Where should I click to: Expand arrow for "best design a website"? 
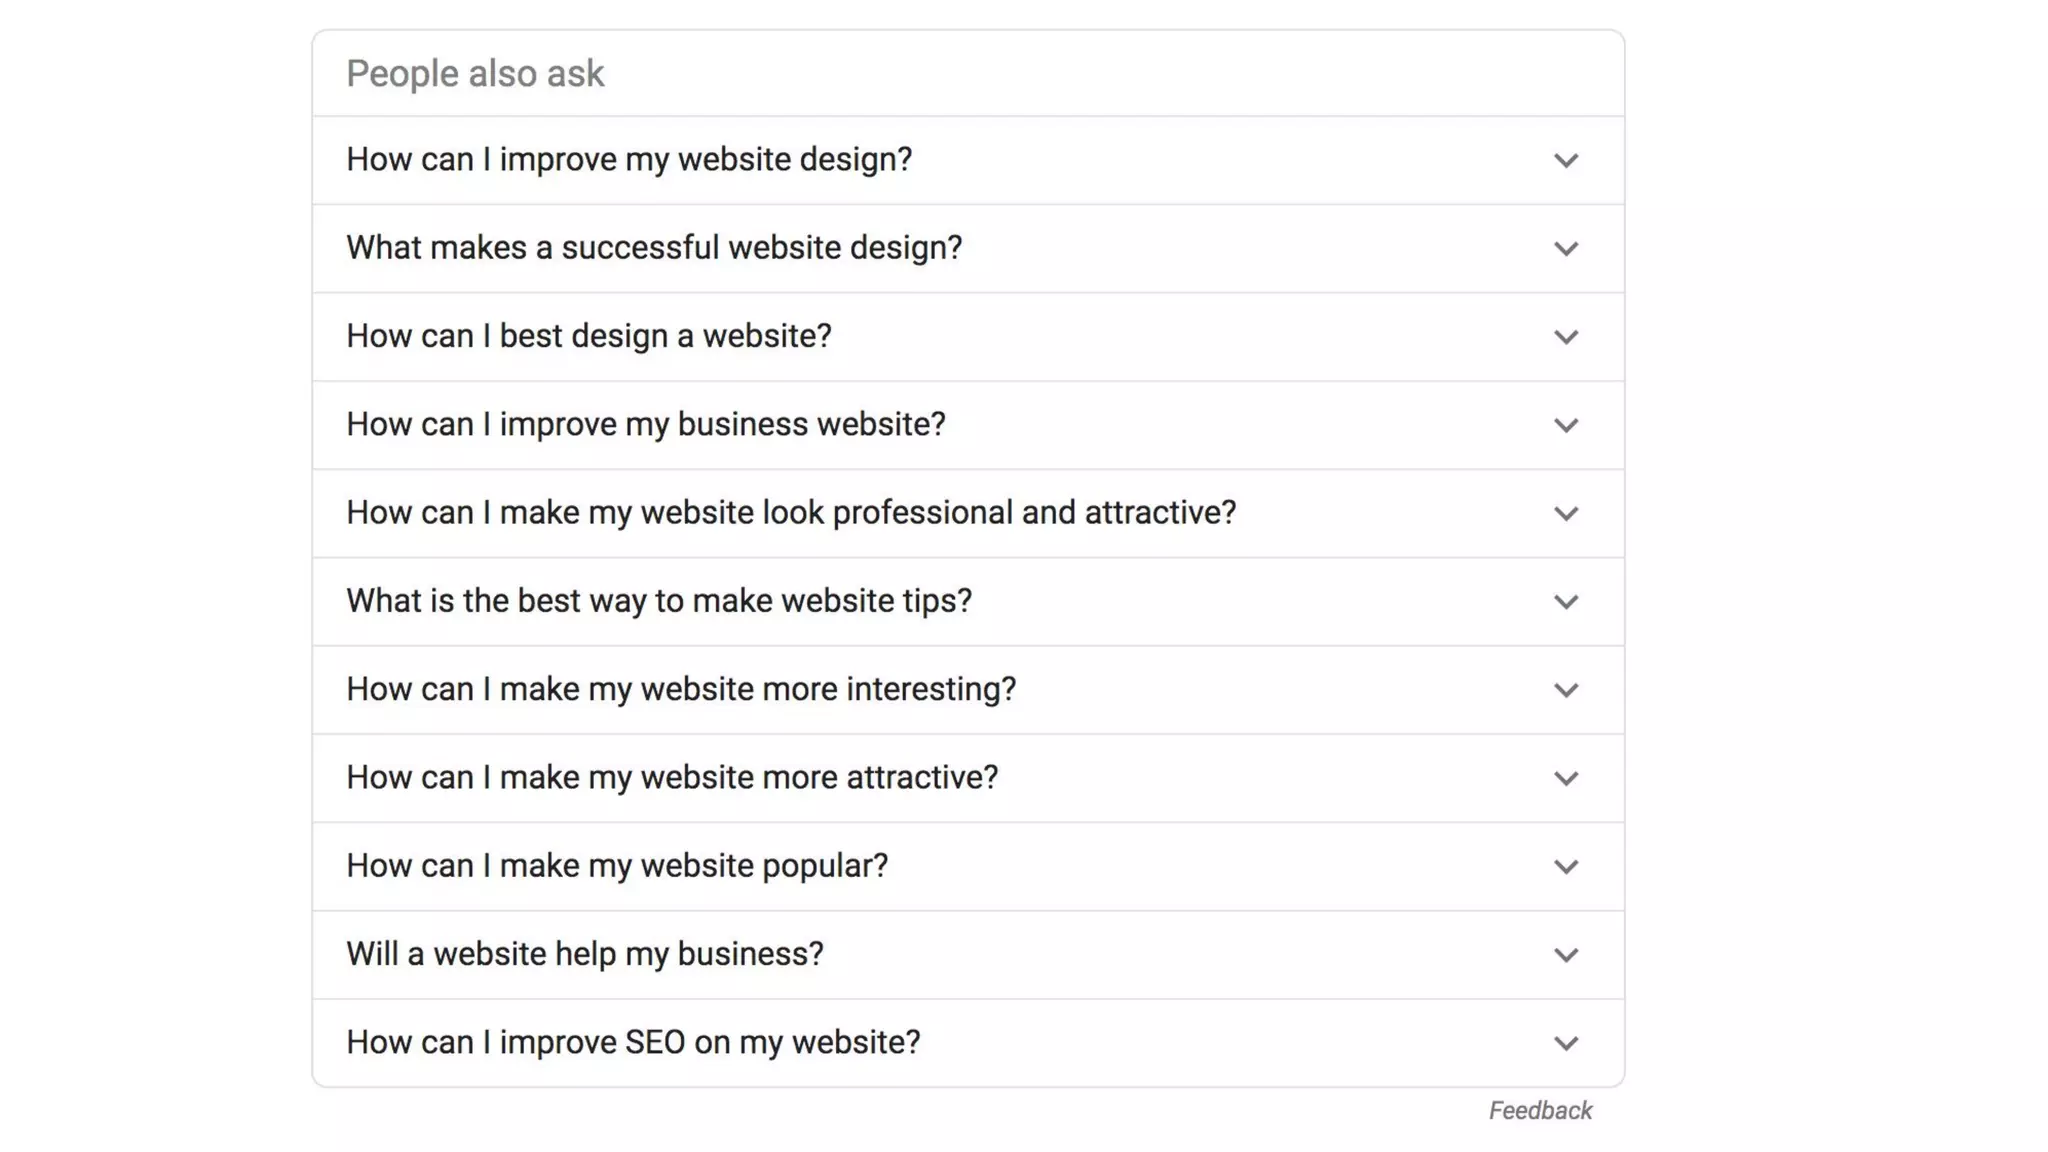(1565, 337)
